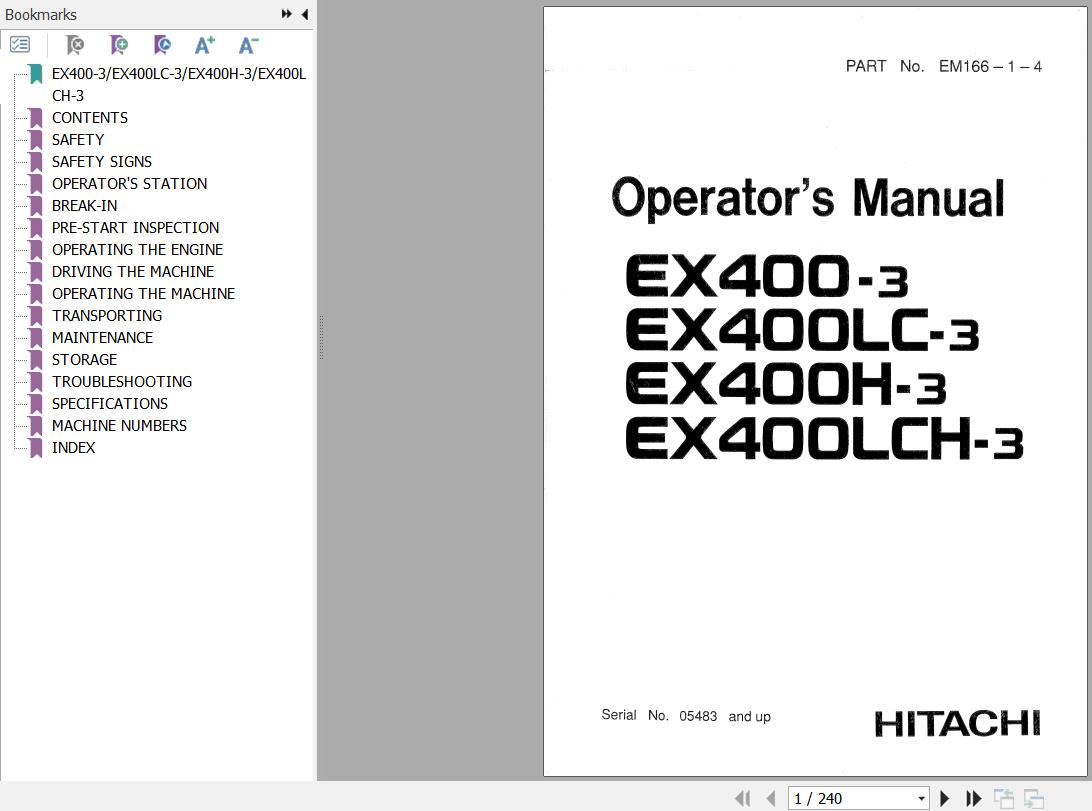Select the TROUBLESHOOTING bookmark
1092x811 pixels.
pyautogui.click(x=122, y=382)
